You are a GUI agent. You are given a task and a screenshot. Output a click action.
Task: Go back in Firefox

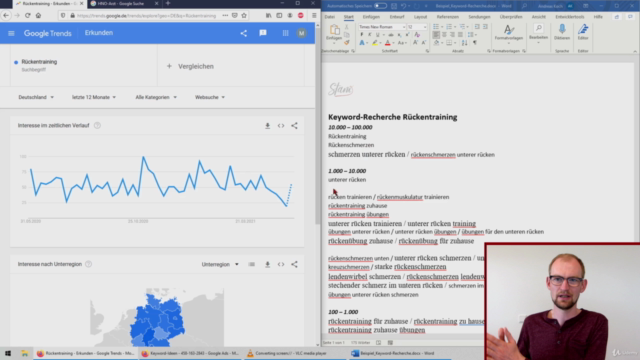[6, 16]
